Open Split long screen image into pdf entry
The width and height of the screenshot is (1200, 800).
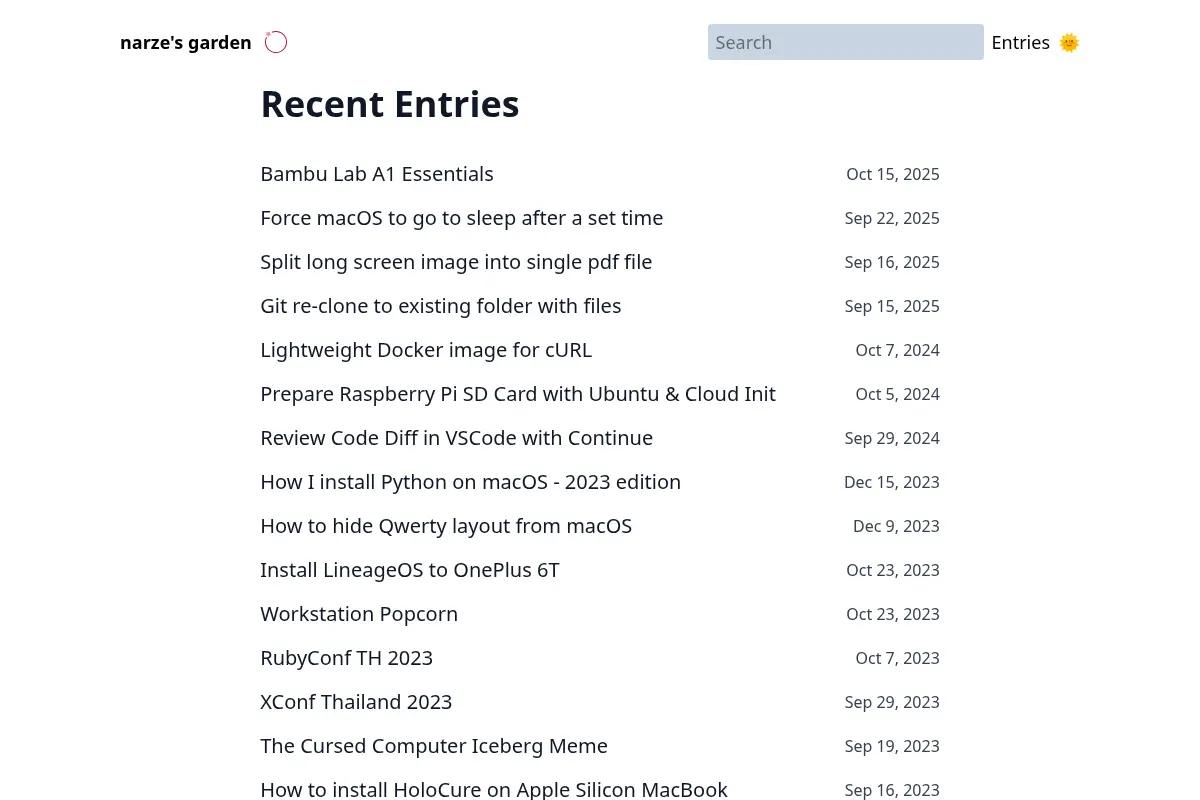click(456, 262)
